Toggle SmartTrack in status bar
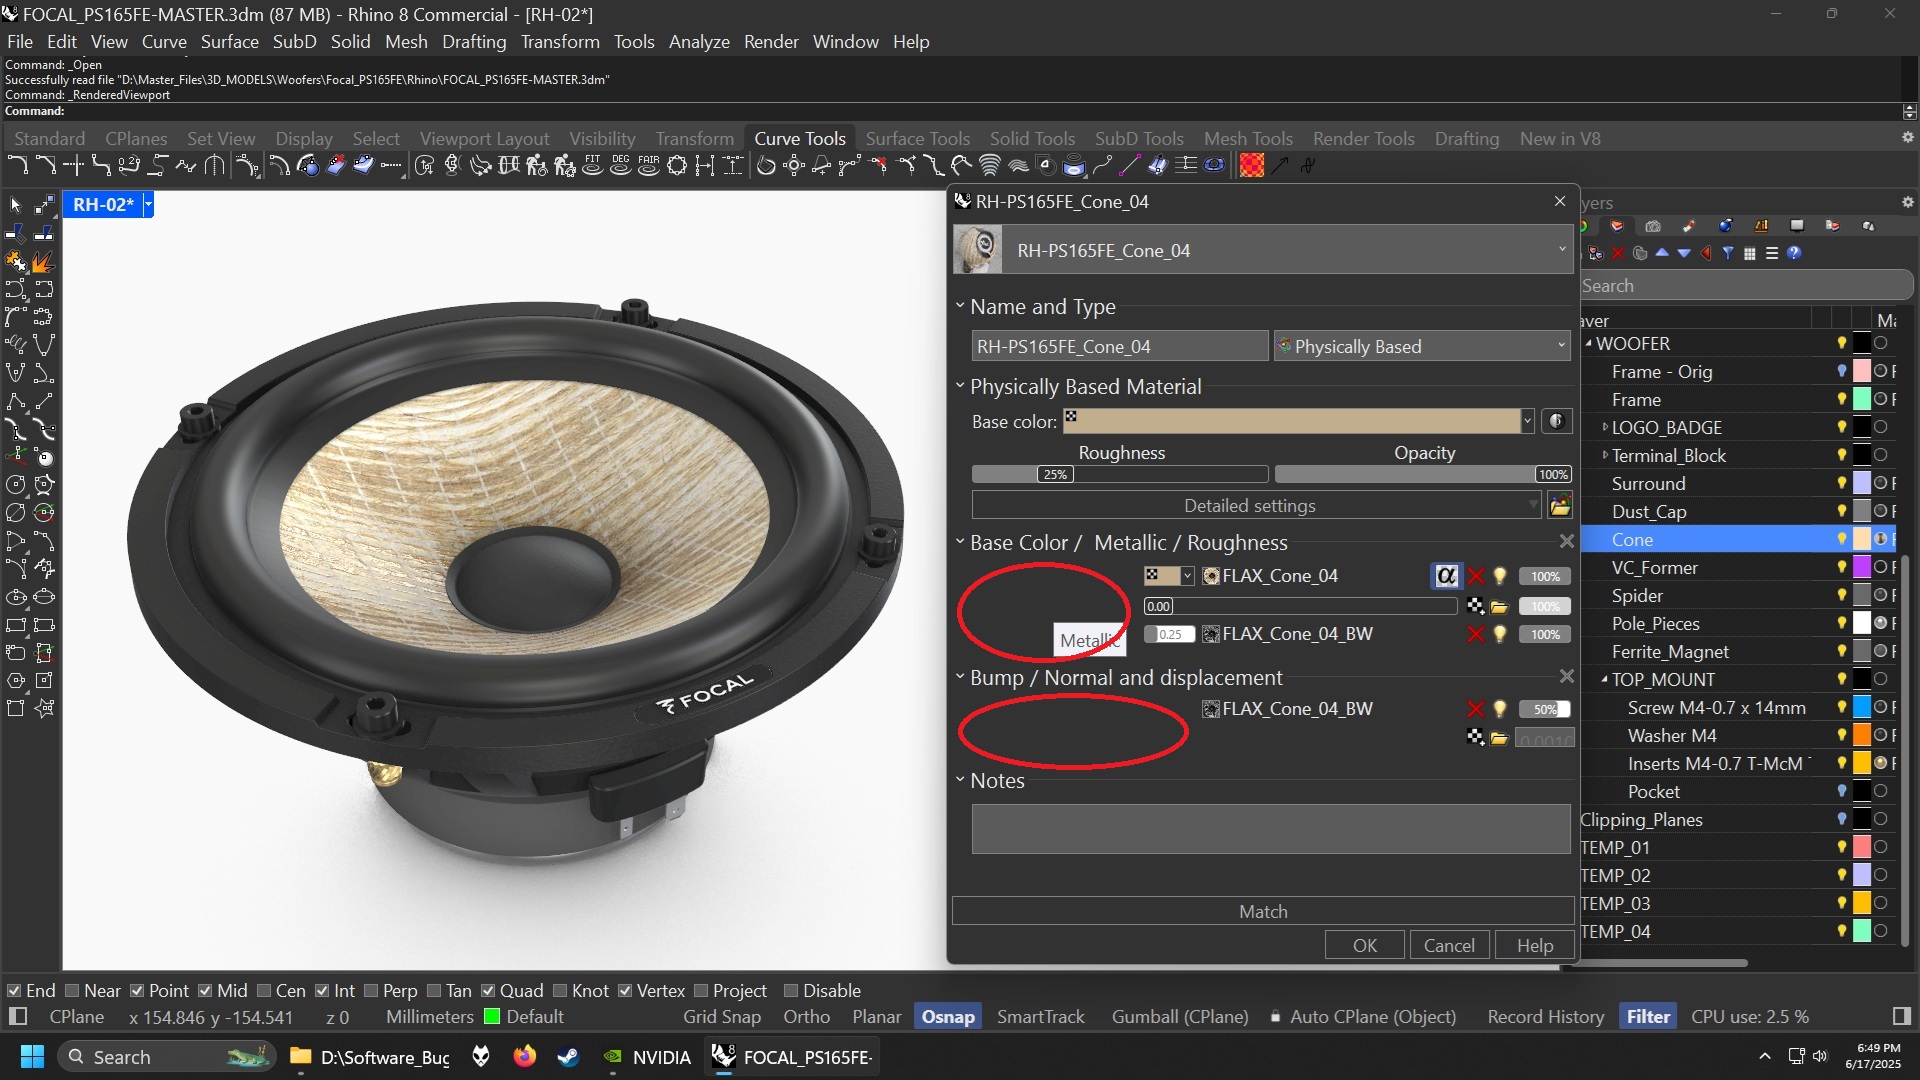This screenshot has width=1920, height=1080. coord(1040,1017)
